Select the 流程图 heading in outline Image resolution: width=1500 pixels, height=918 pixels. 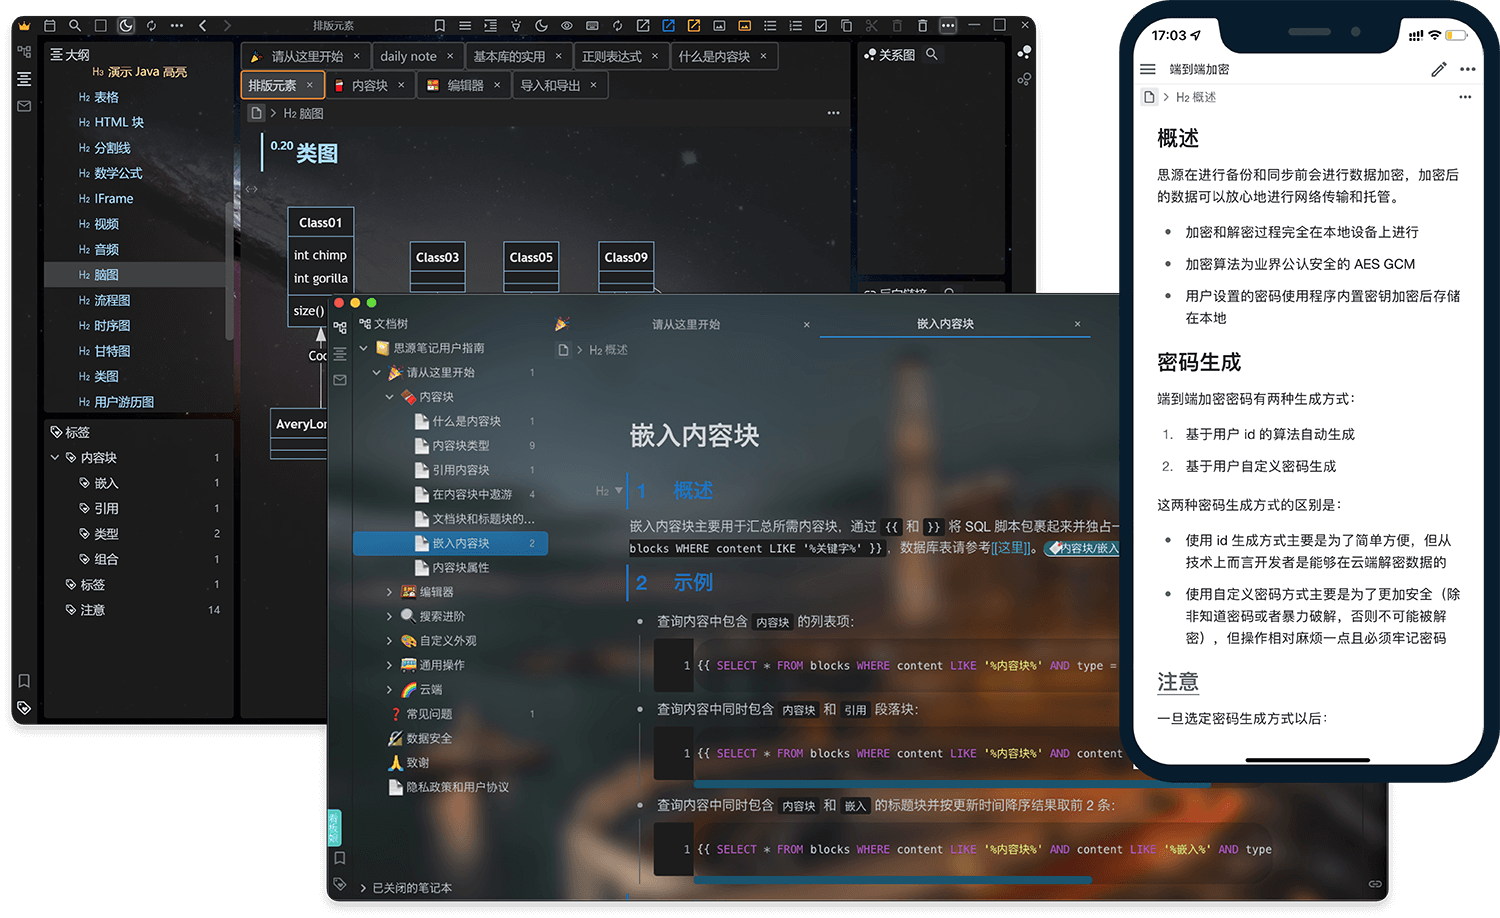click(112, 300)
